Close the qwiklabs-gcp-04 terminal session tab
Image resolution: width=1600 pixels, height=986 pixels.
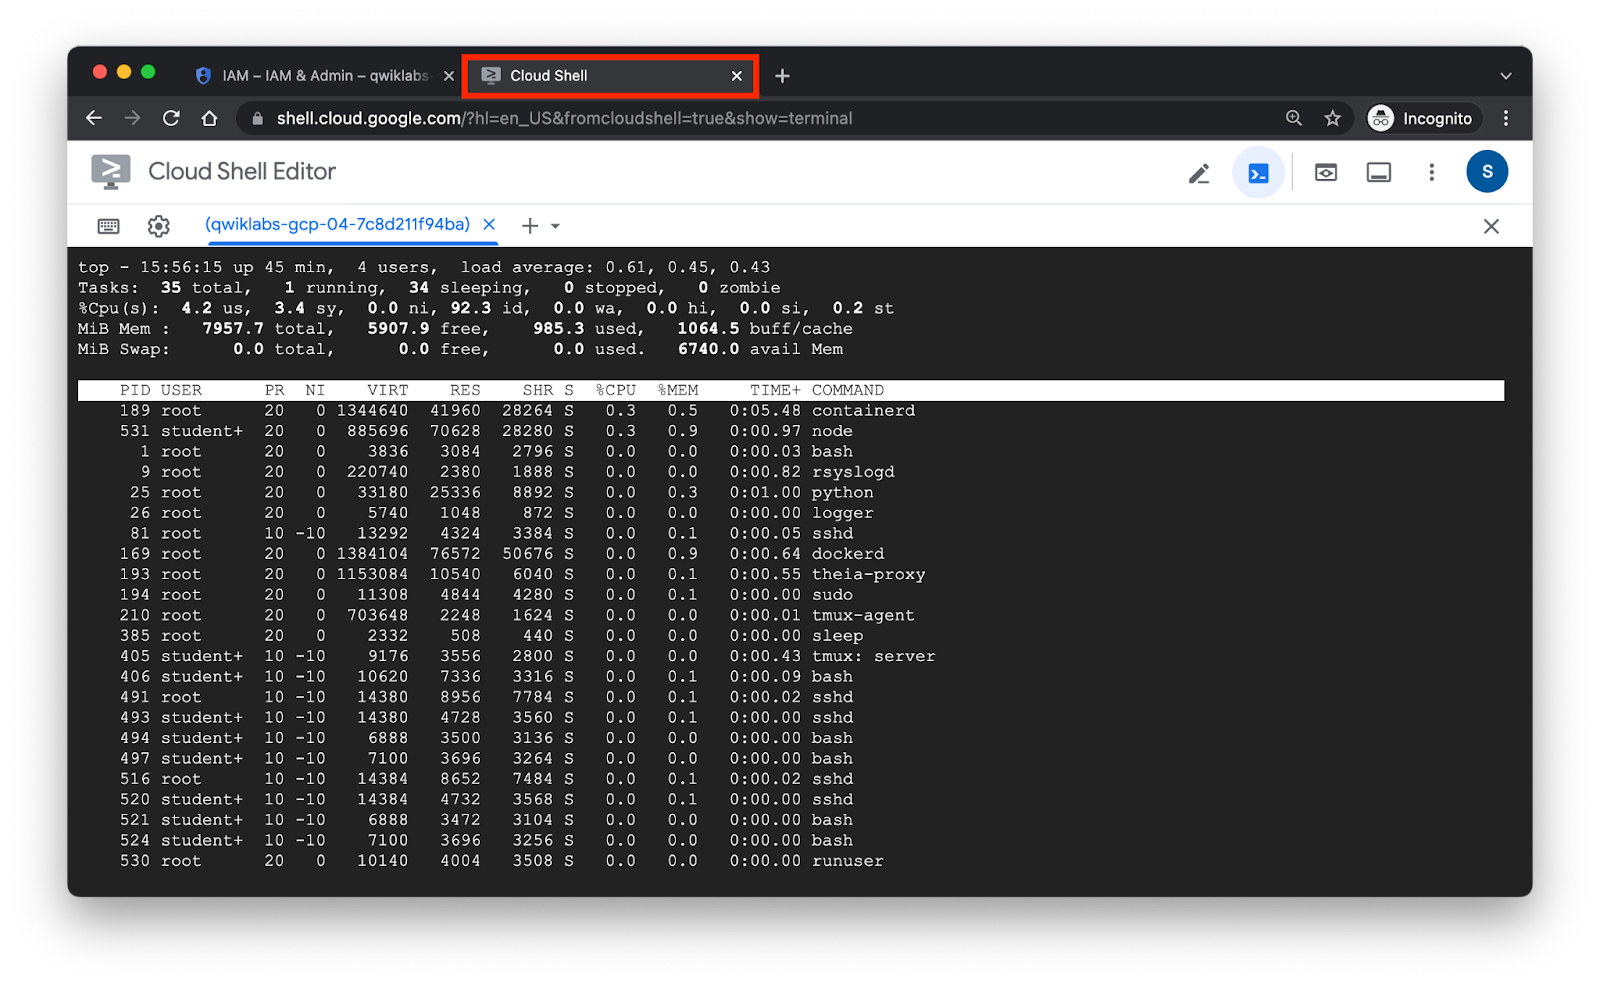click(x=489, y=224)
